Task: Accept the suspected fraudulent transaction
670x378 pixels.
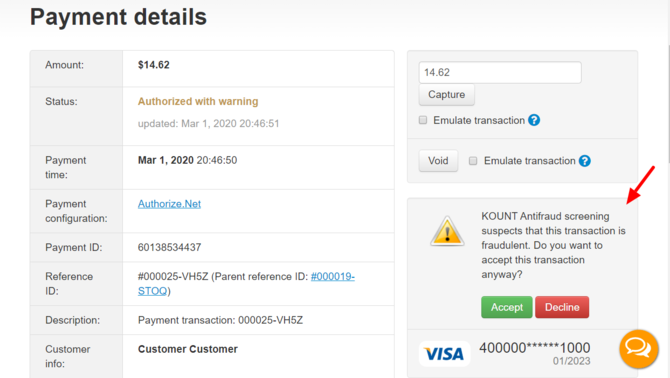Action: click(x=507, y=307)
